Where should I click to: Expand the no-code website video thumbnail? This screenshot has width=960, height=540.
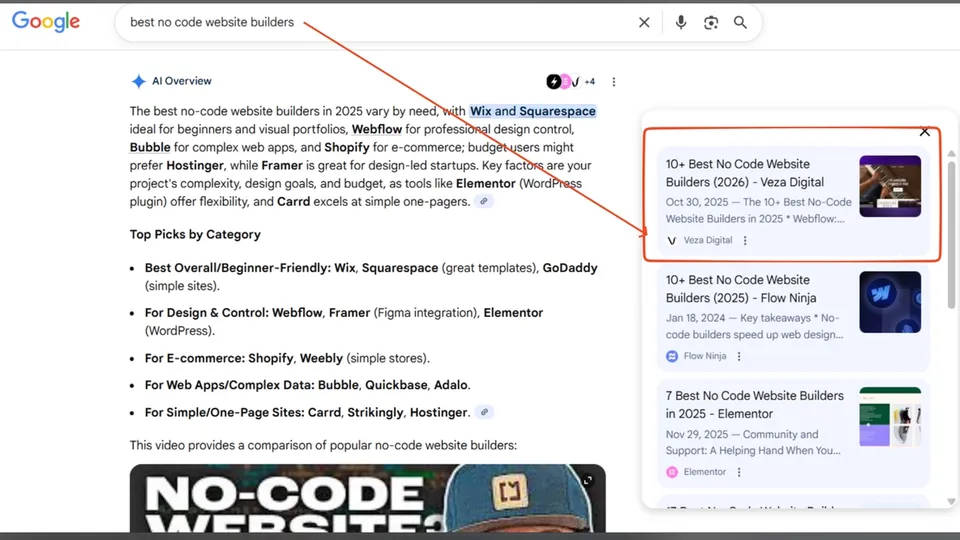pos(588,481)
